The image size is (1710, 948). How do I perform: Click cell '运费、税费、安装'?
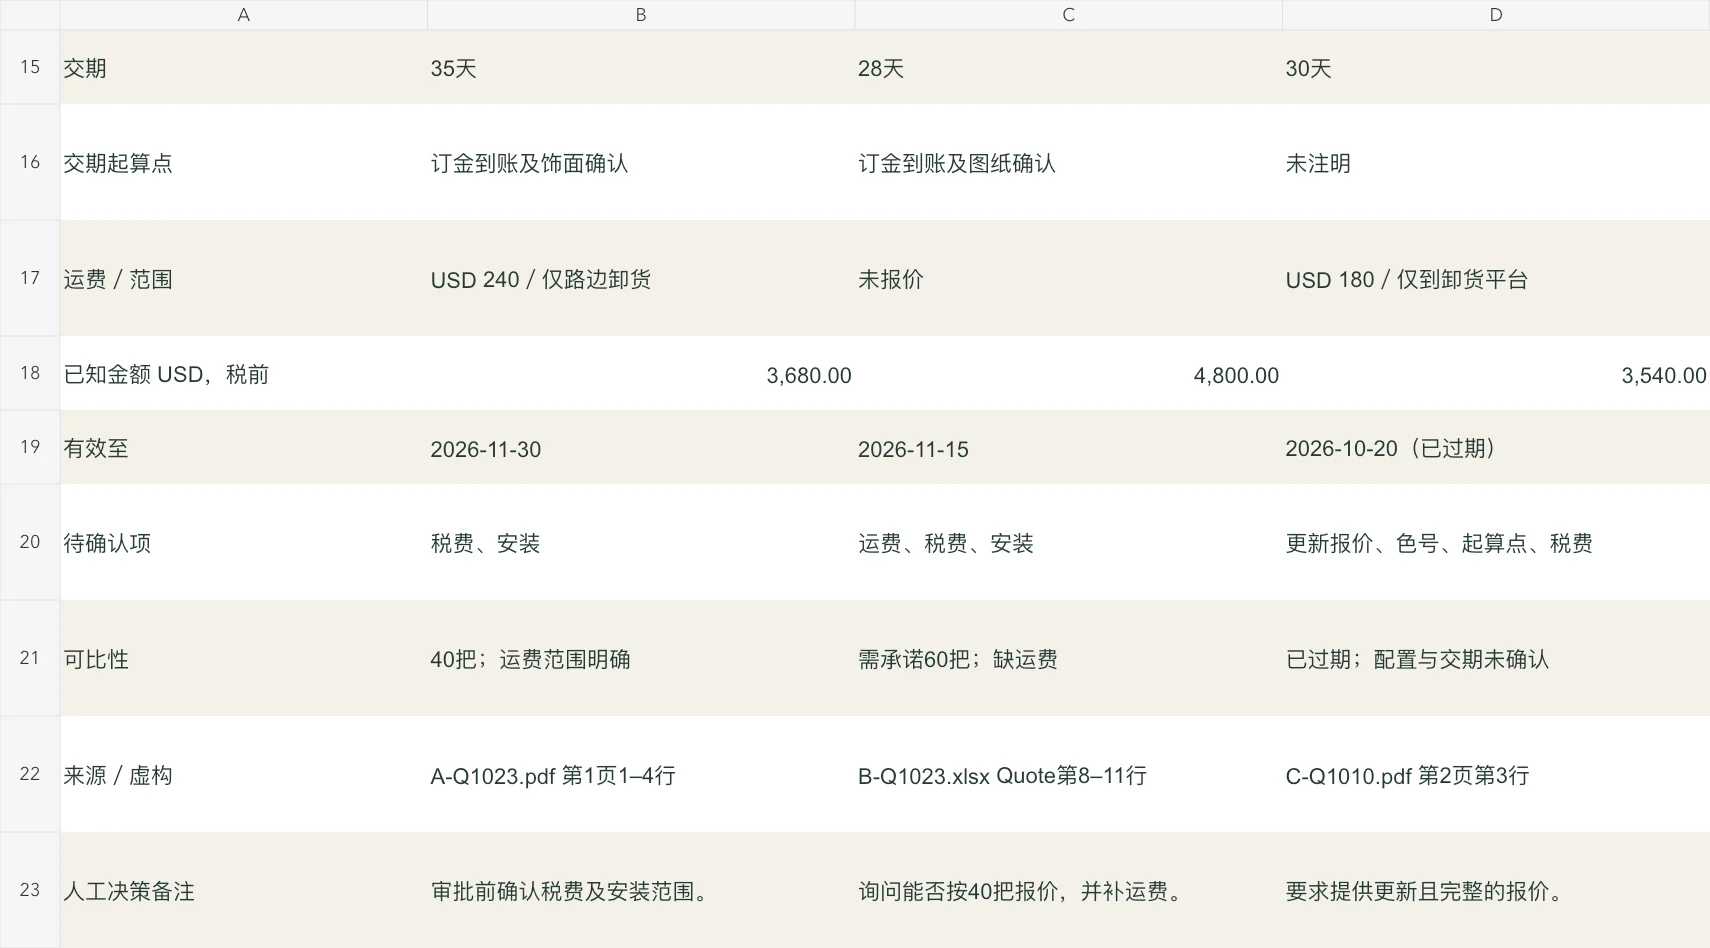tap(1068, 542)
